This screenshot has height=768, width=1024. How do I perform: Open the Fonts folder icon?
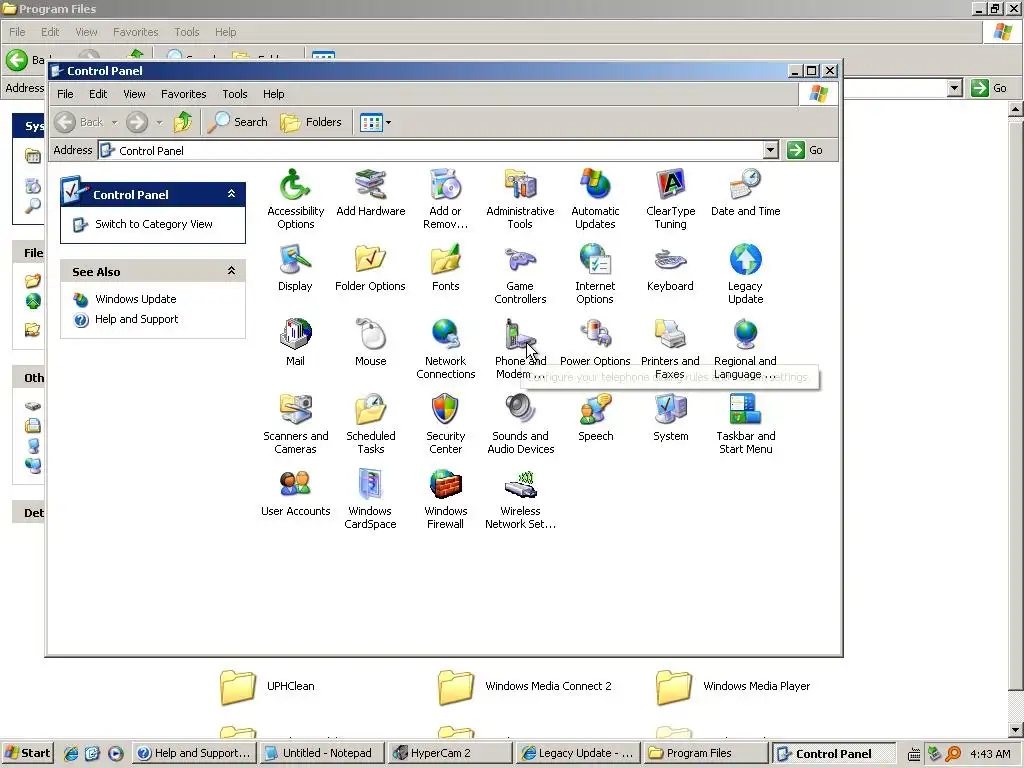(445, 260)
